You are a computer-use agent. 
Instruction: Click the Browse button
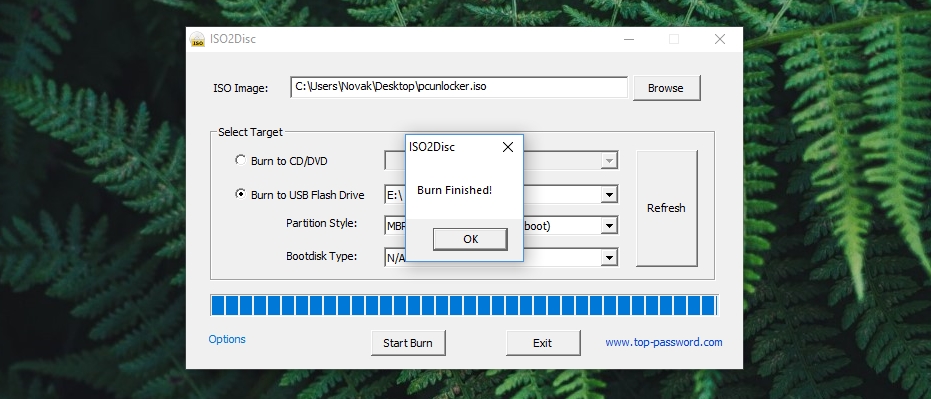pos(666,88)
